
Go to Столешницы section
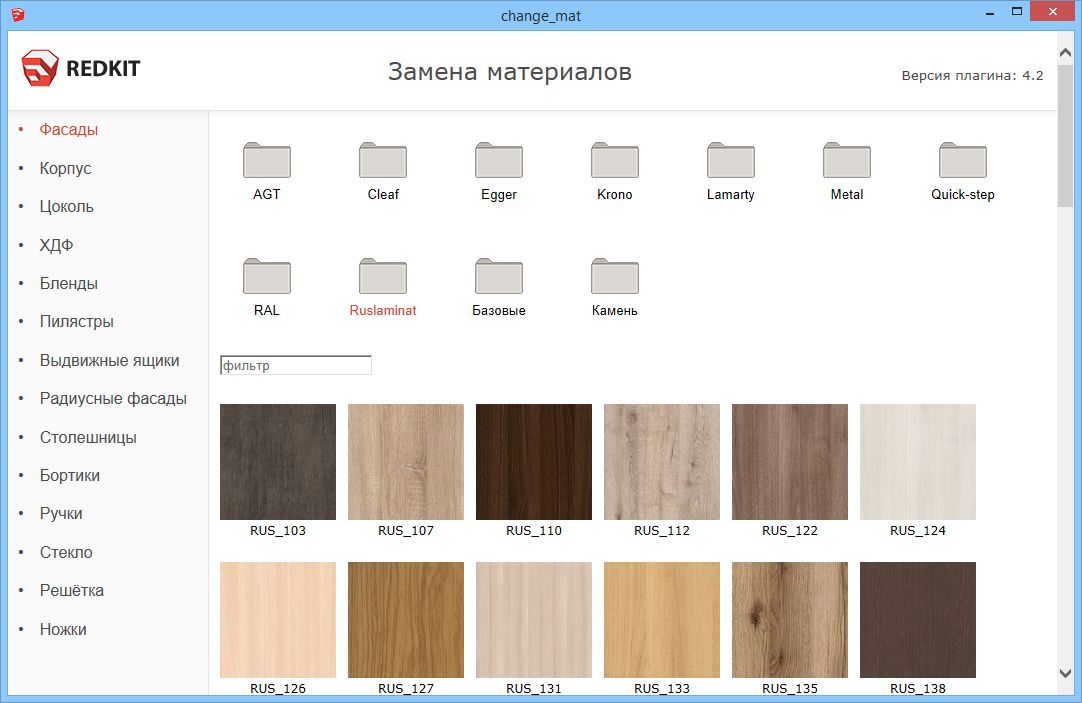[88, 437]
